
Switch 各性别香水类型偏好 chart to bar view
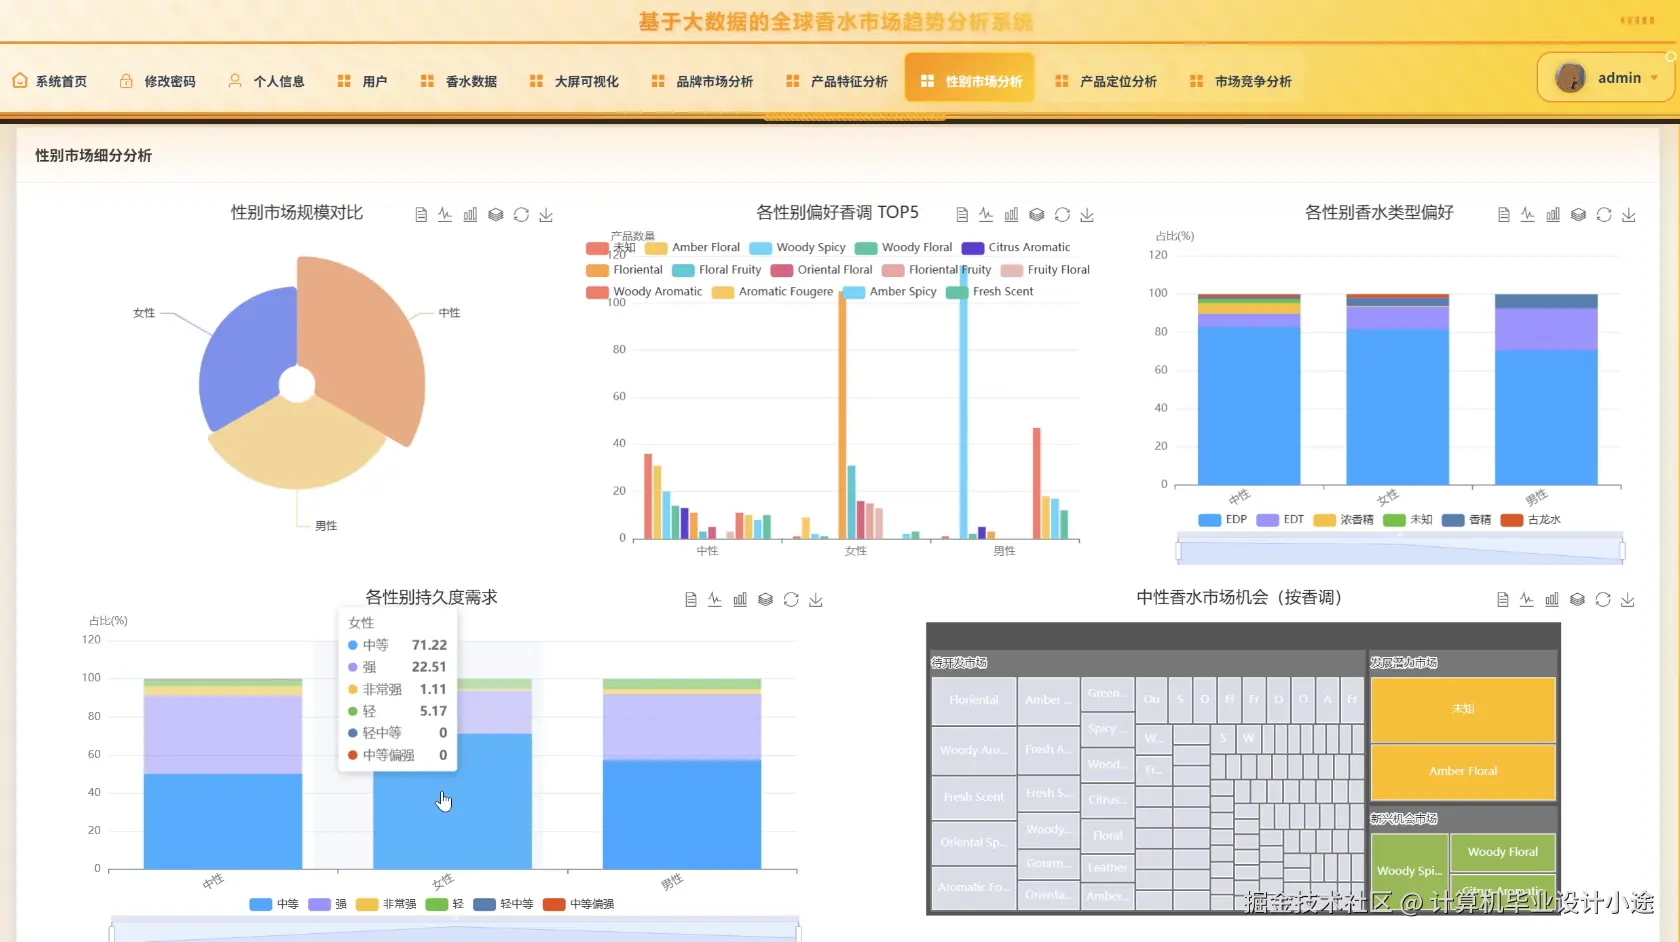(1553, 214)
